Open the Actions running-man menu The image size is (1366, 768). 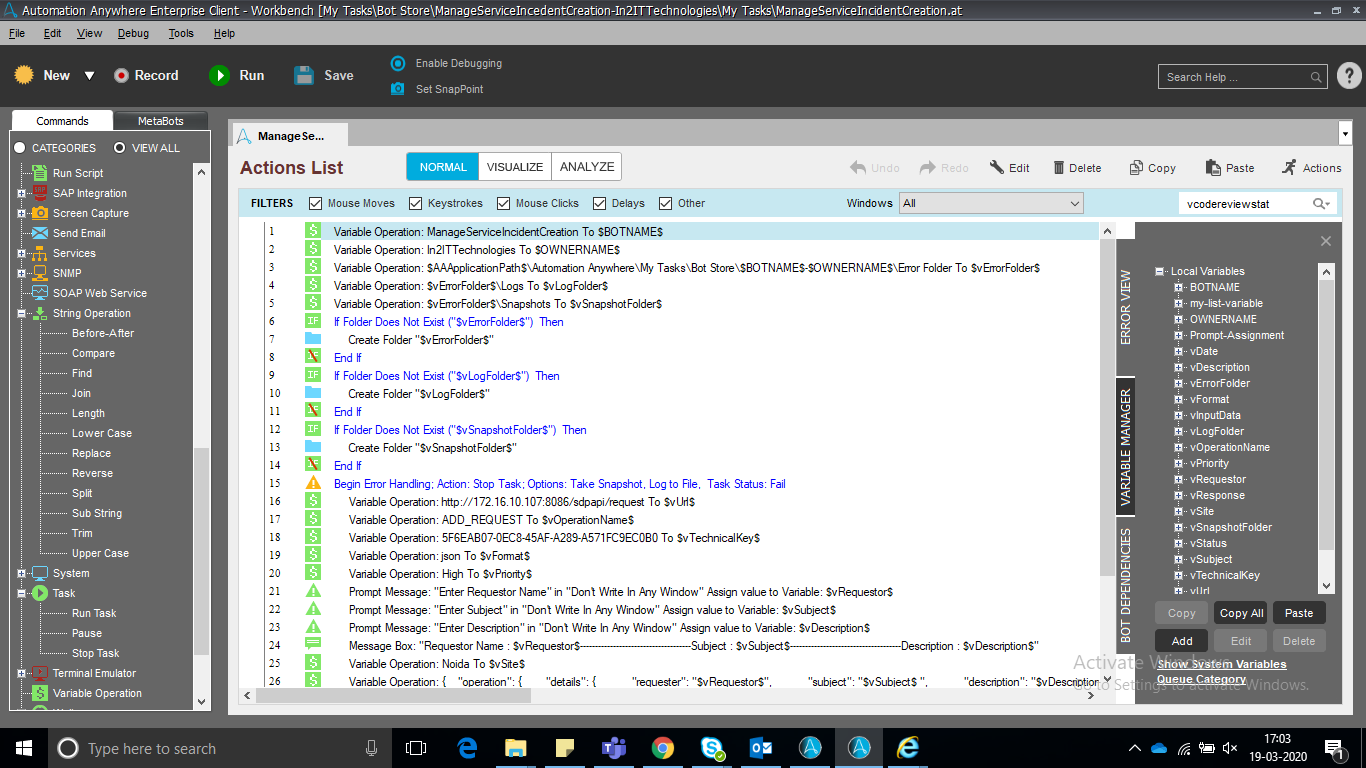pos(1290,167)
